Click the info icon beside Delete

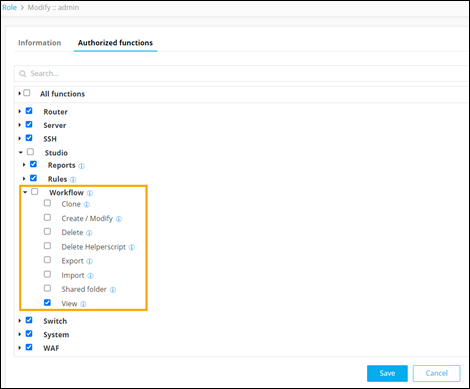coord(89,233)
